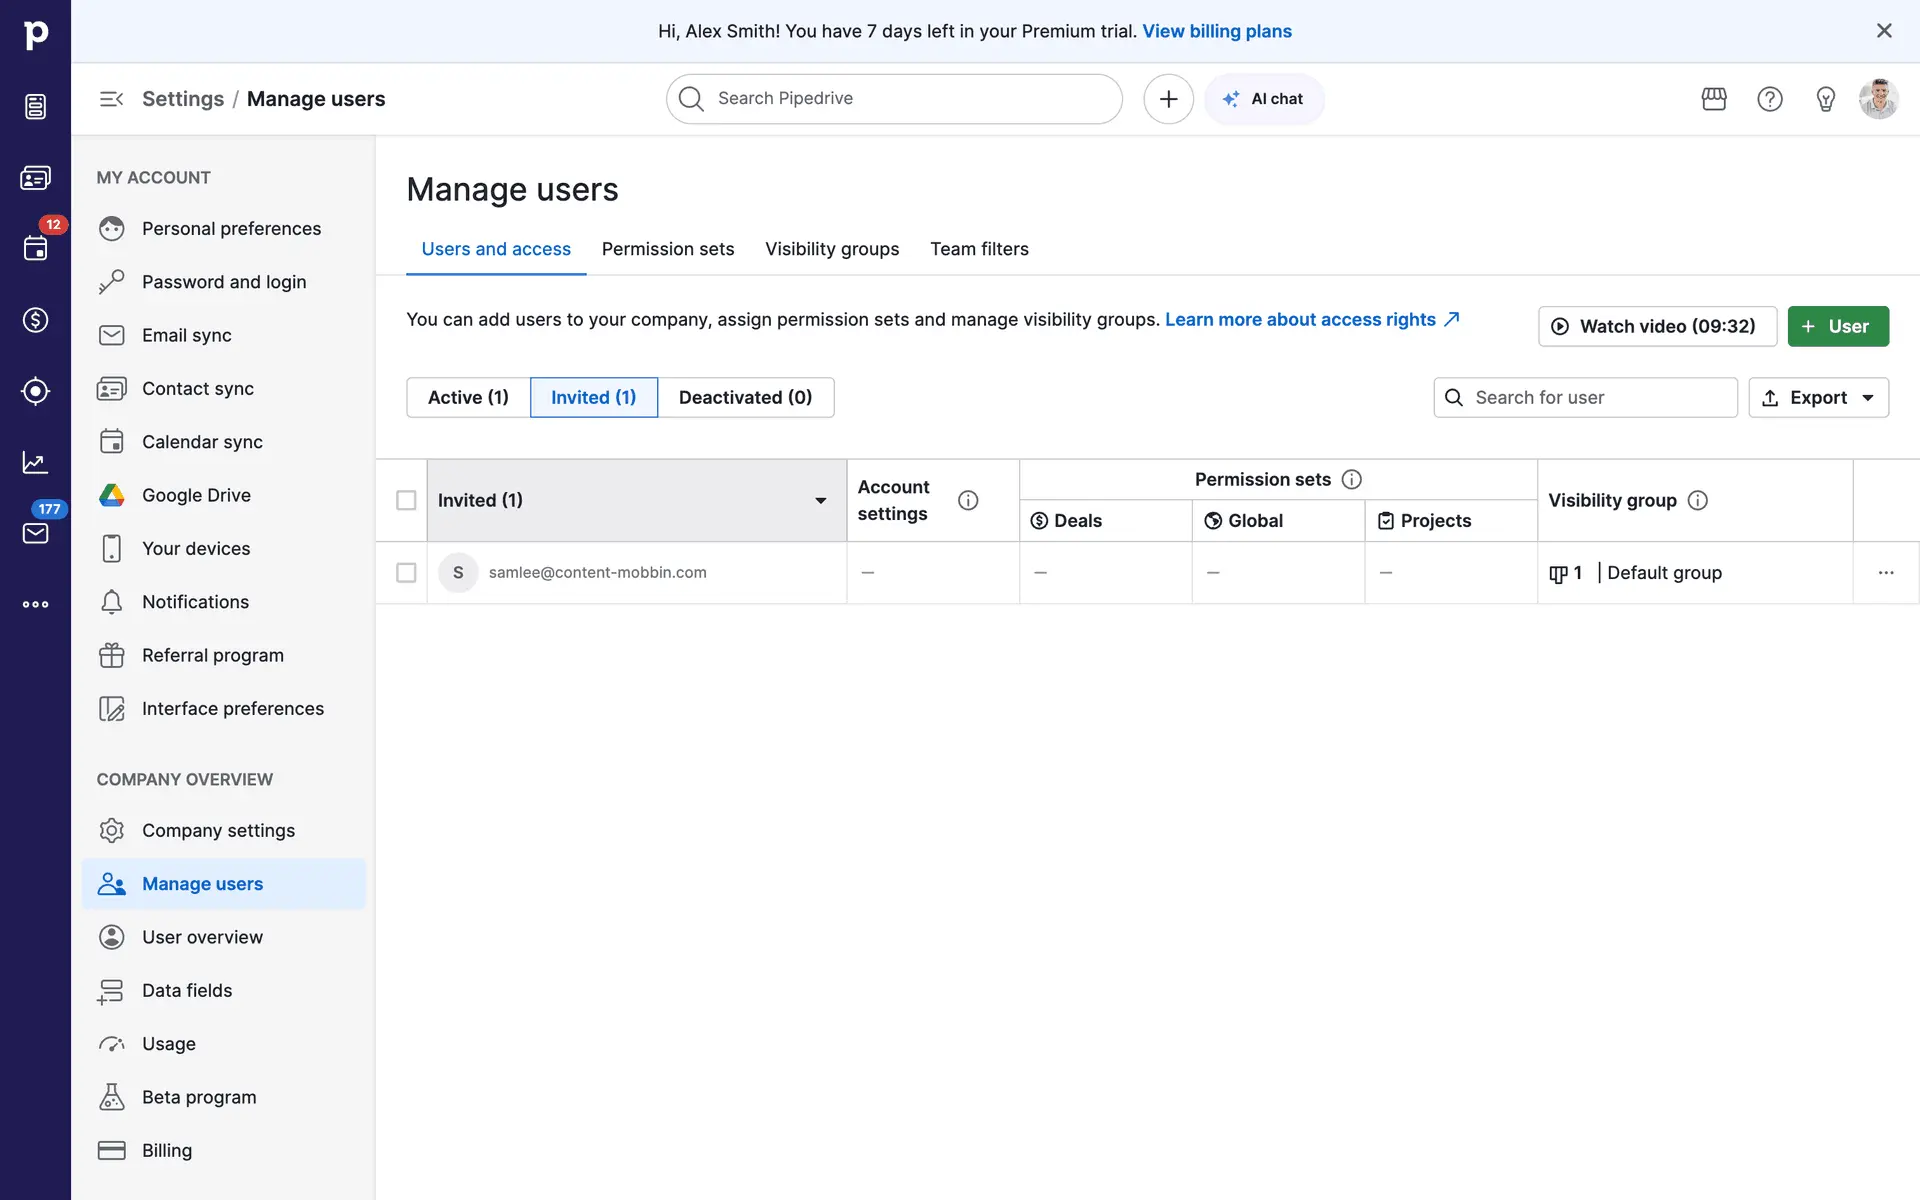Screen dimensions: 1920x1200
Task: Open the Insights chart icon in sidebar
Action: point(35,462)
